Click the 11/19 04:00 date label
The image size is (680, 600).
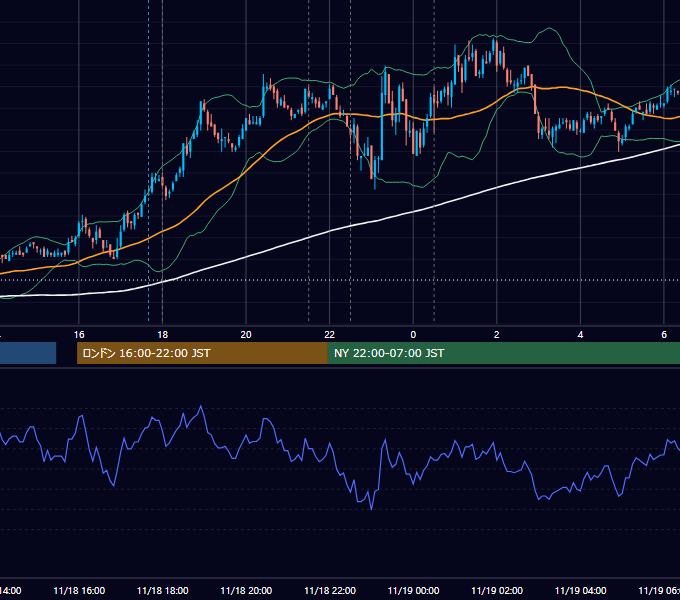click(581, 591)
